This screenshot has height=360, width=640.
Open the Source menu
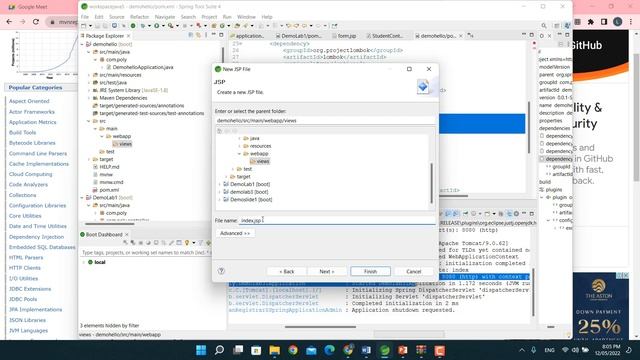116,17
